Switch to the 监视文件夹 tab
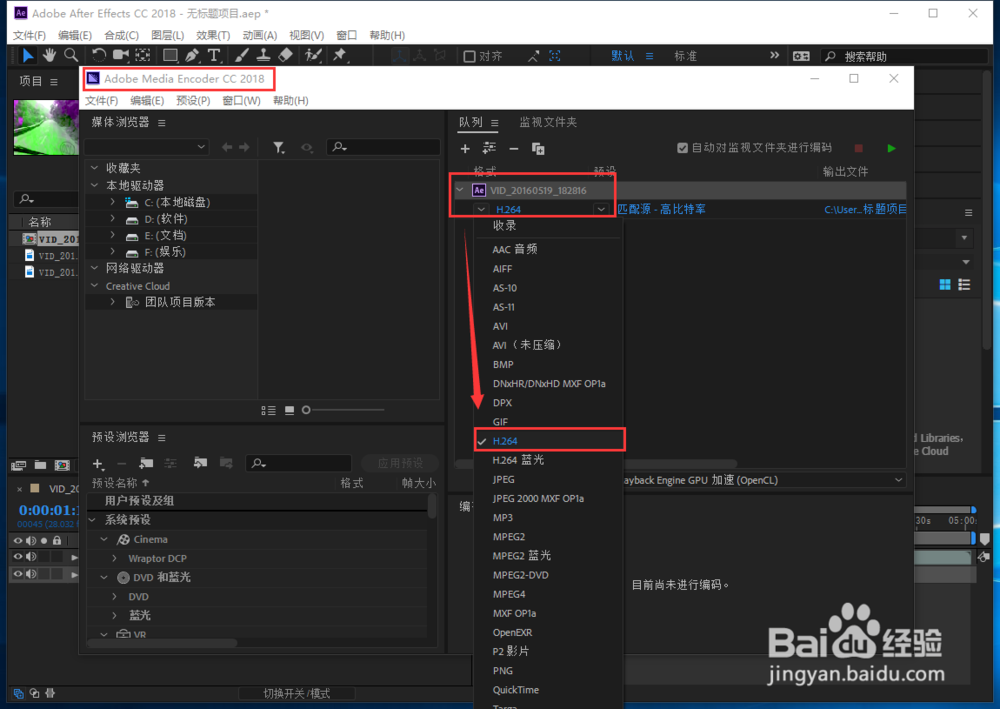1000x709 pixels. coord(548,122)
